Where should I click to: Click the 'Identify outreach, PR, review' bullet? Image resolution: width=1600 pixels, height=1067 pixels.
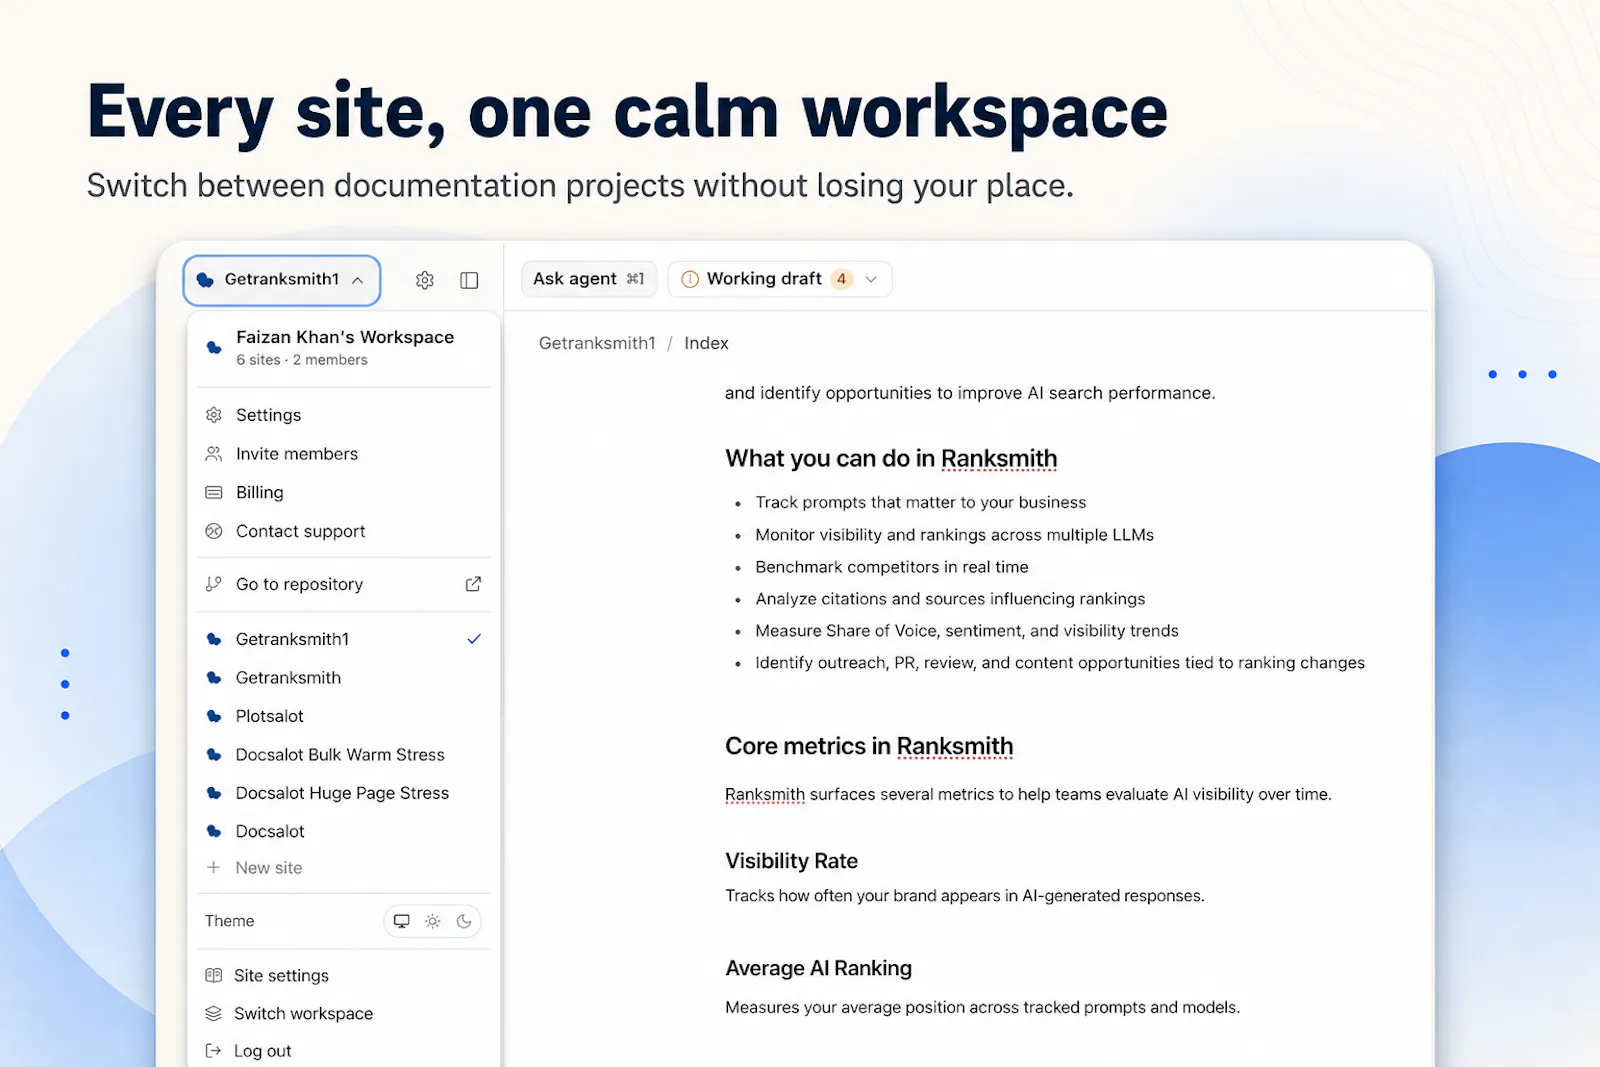click(1060, 663)
